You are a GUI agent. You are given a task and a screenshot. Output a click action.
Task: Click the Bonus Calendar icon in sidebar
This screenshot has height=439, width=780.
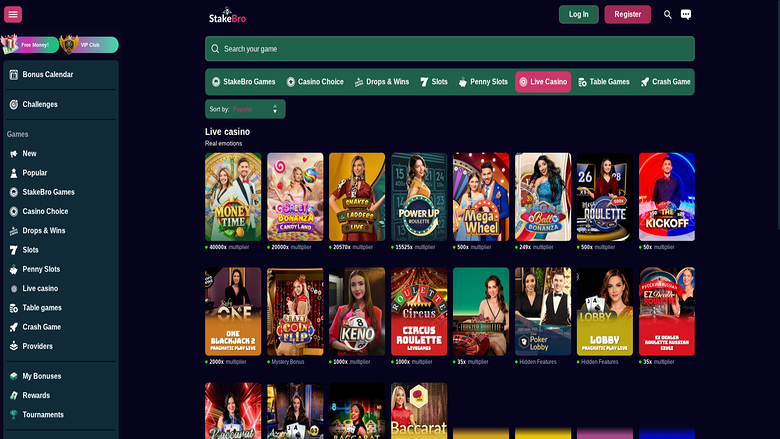(x=13, y=75)
